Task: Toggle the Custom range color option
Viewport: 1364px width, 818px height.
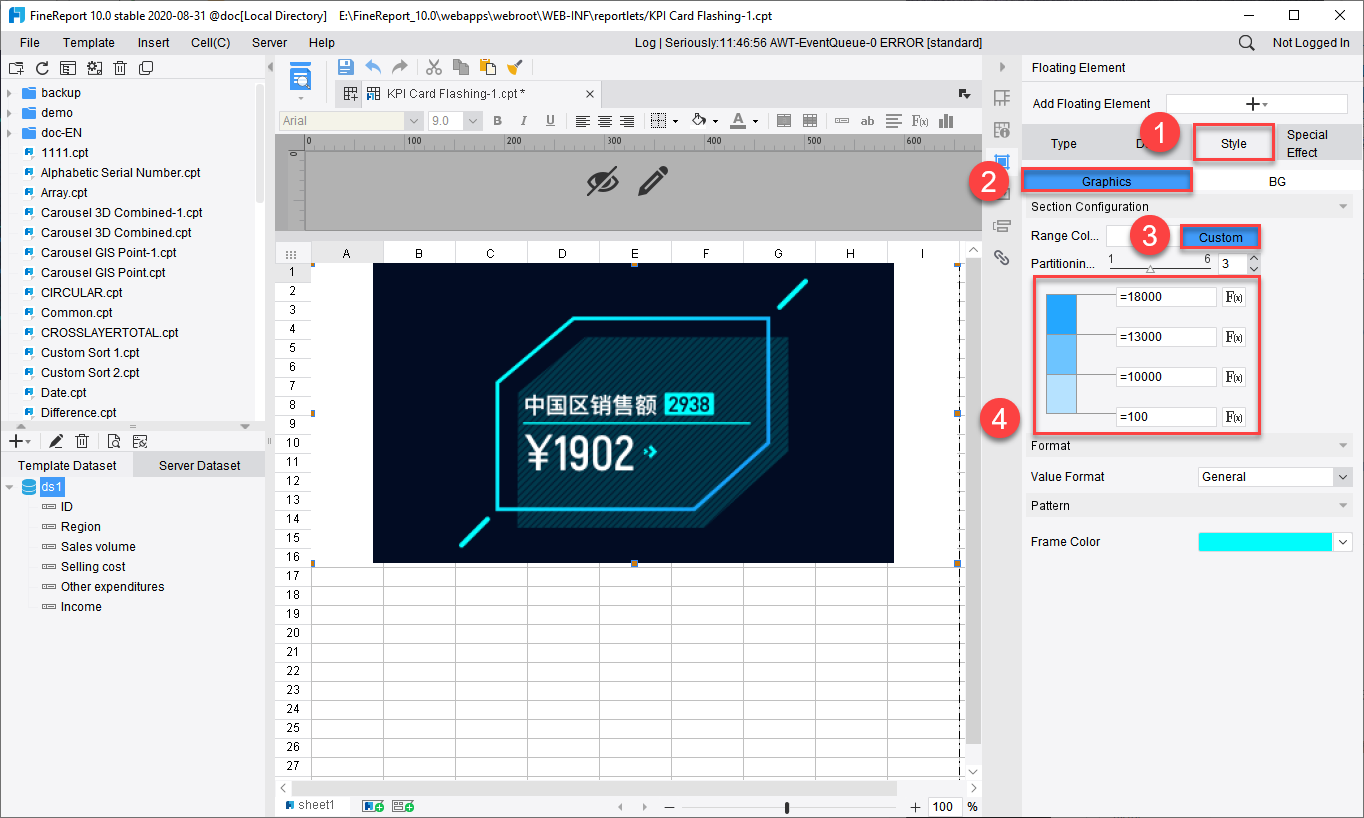Action: point(1220,237)
